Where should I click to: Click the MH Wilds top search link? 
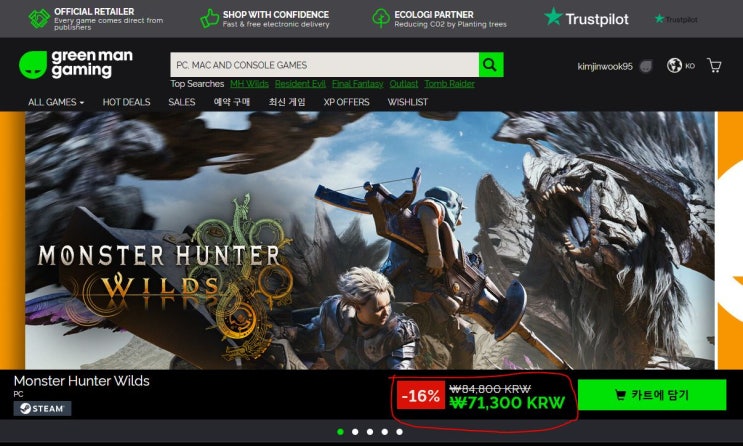tap(249, 84)
